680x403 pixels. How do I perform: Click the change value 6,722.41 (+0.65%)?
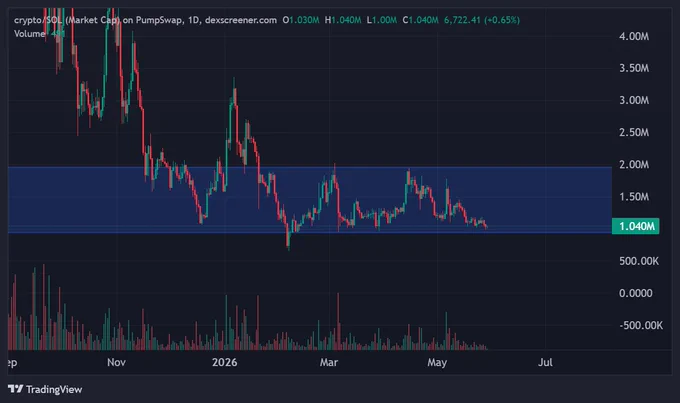coord(482,20)
